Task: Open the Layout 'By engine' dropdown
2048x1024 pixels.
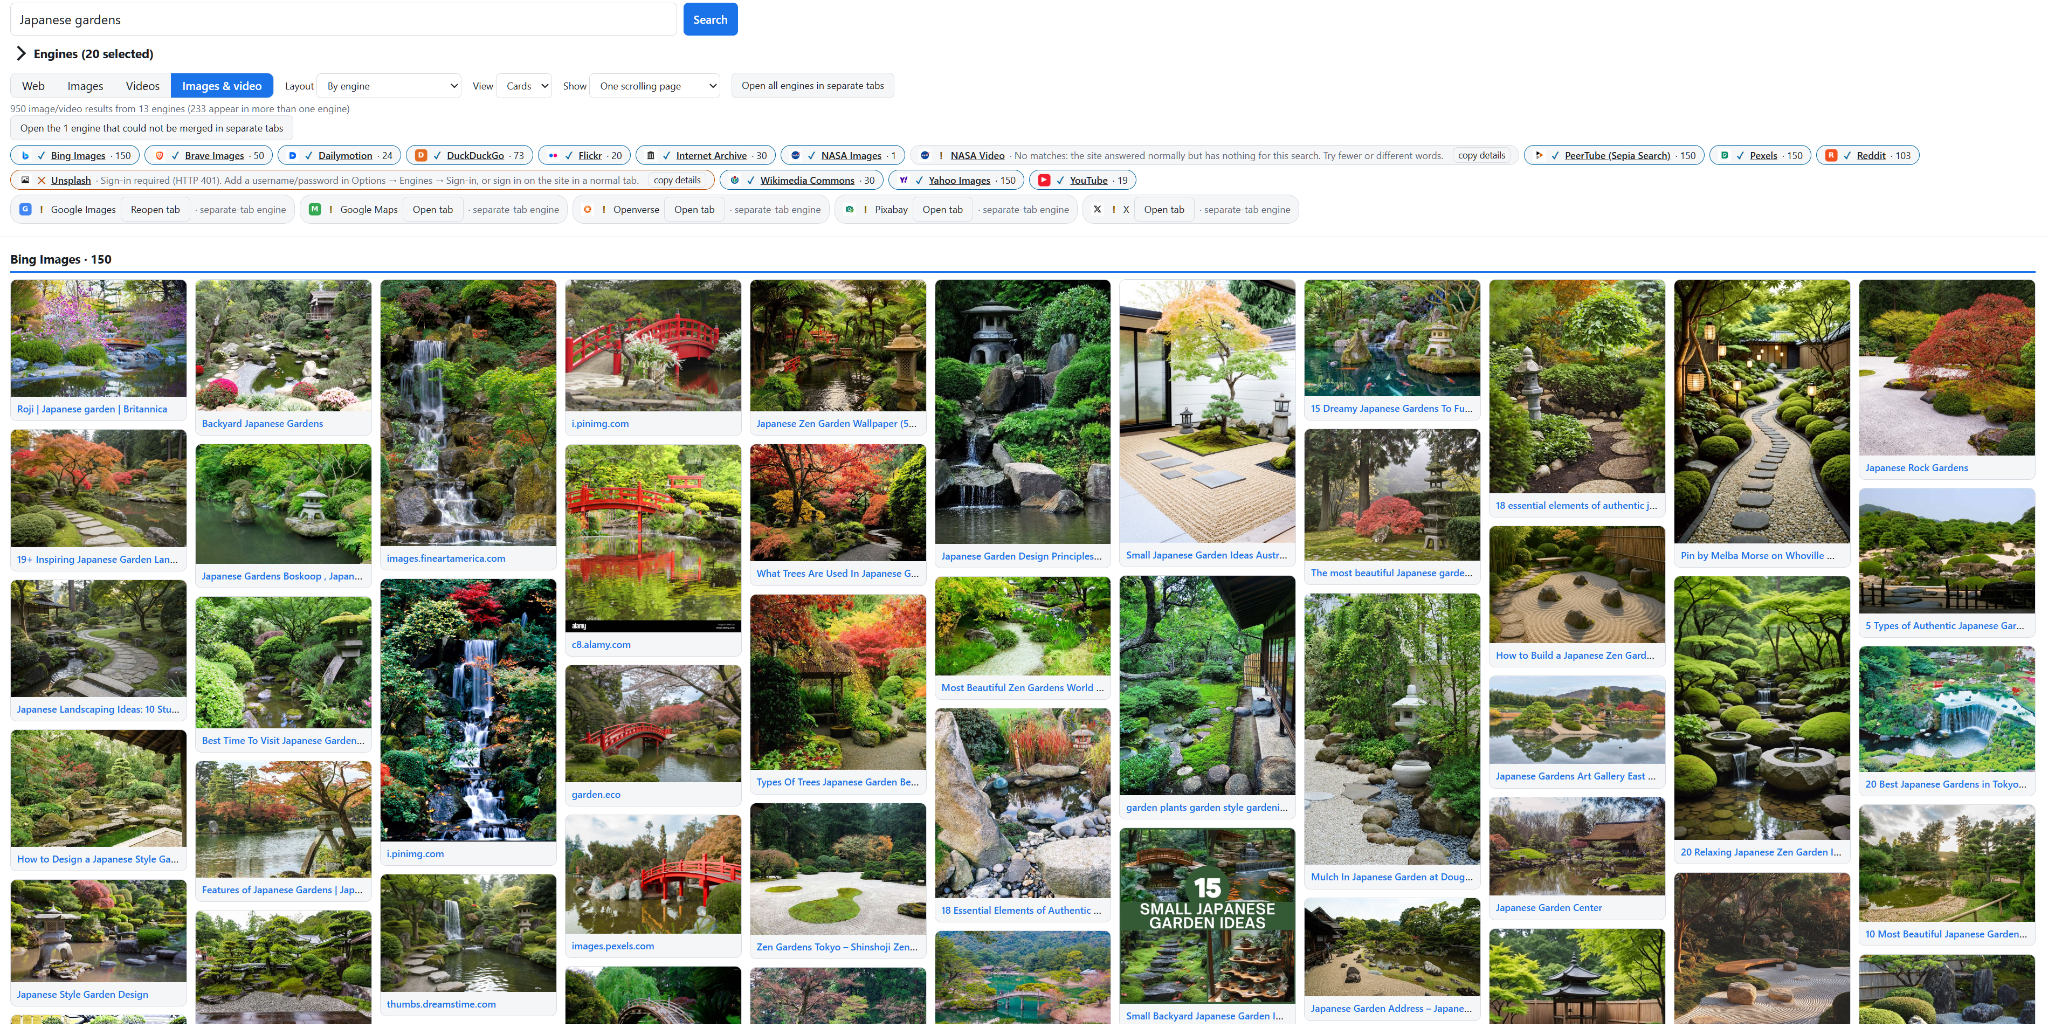Action: click(389, 86)
